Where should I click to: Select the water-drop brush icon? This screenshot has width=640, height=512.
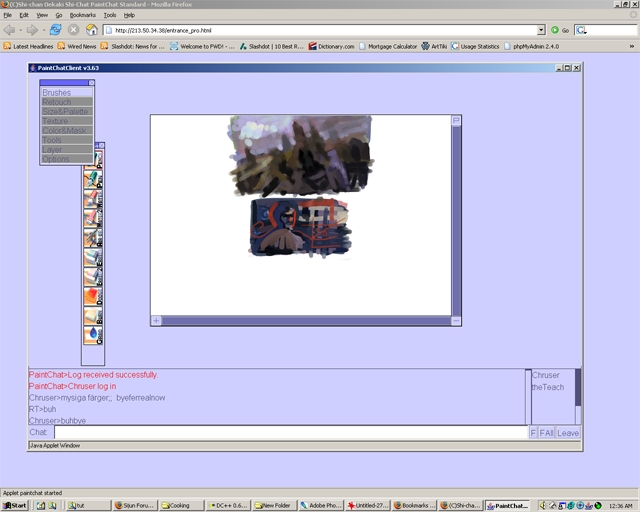tap(93, 335)
